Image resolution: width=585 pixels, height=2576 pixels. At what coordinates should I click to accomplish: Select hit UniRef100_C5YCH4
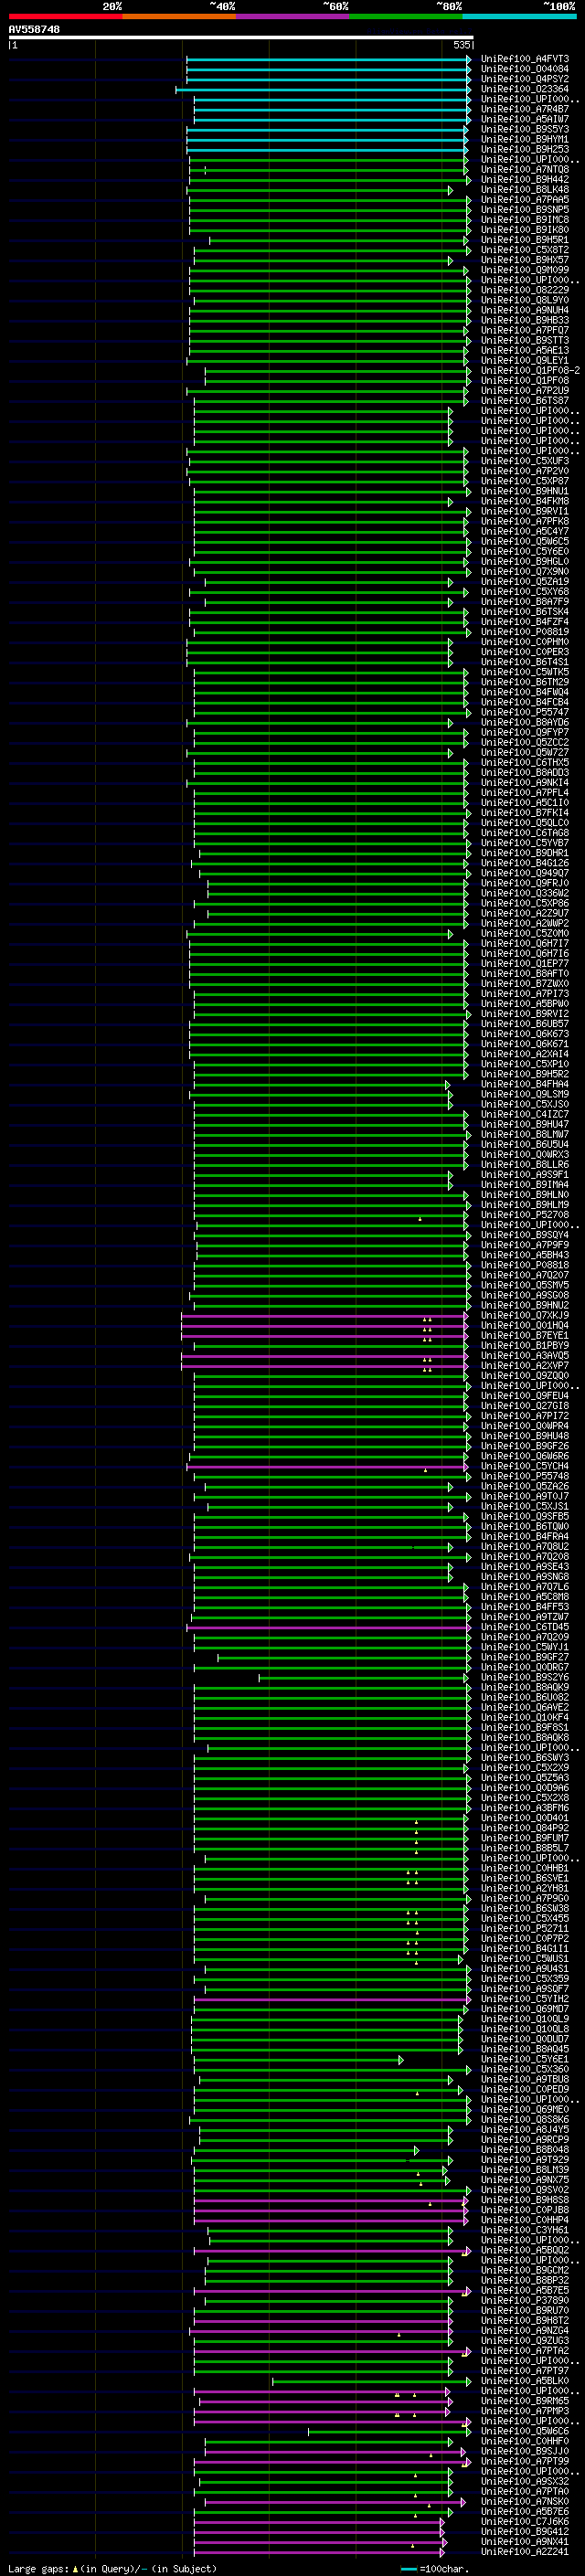(524, 1466)
